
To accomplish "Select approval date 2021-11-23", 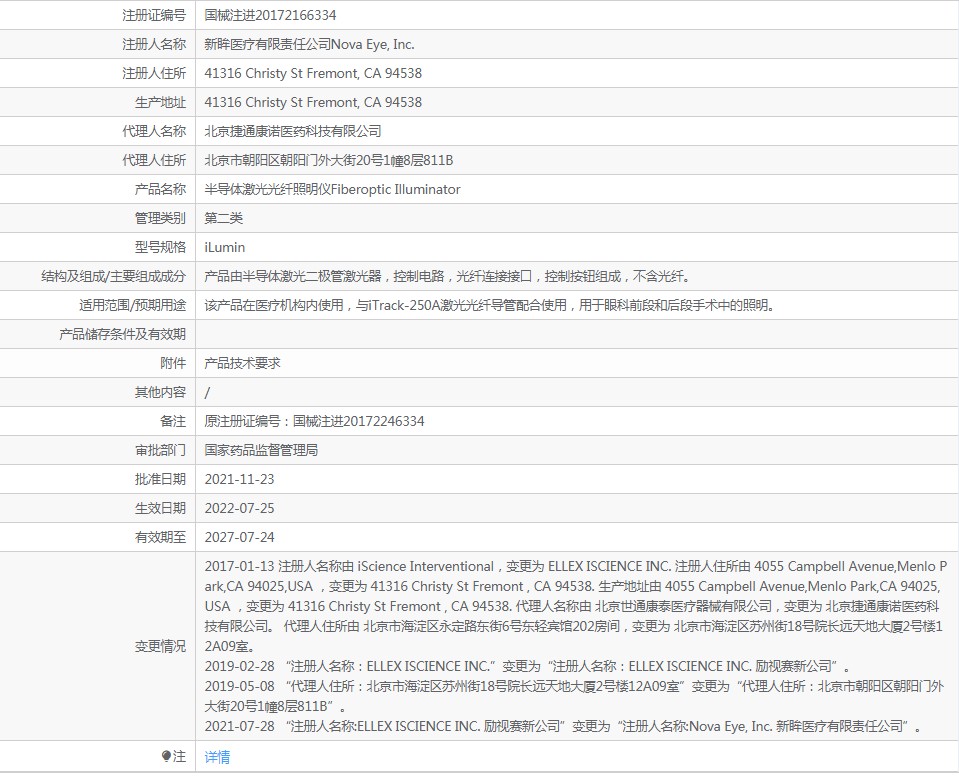I will coord(239,479).
